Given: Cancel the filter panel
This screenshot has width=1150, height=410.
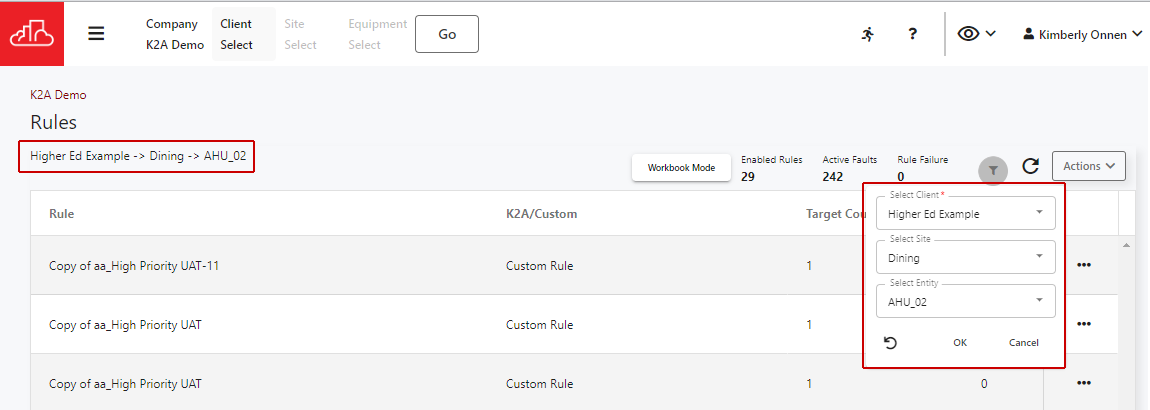Looking at the screenshot, I should [1023, 343].
